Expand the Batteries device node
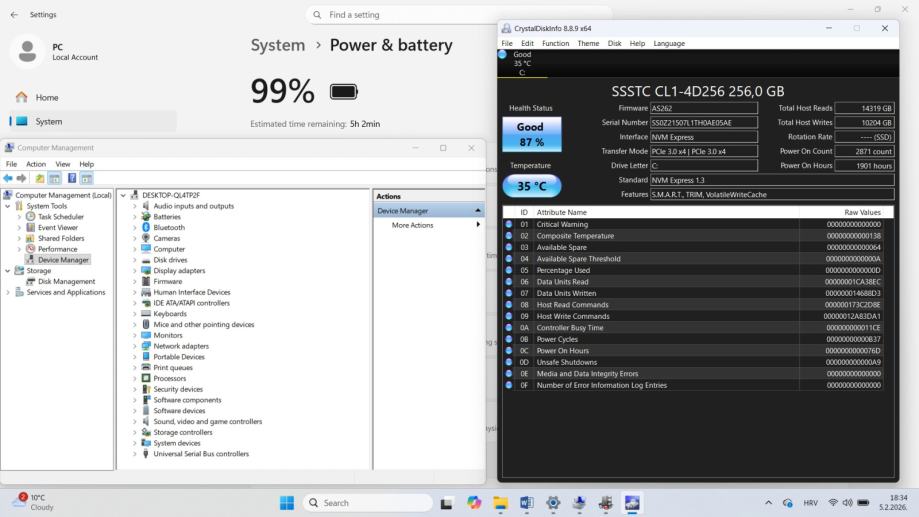The height and width of the screenshot is (517, 919). (134, 217)
